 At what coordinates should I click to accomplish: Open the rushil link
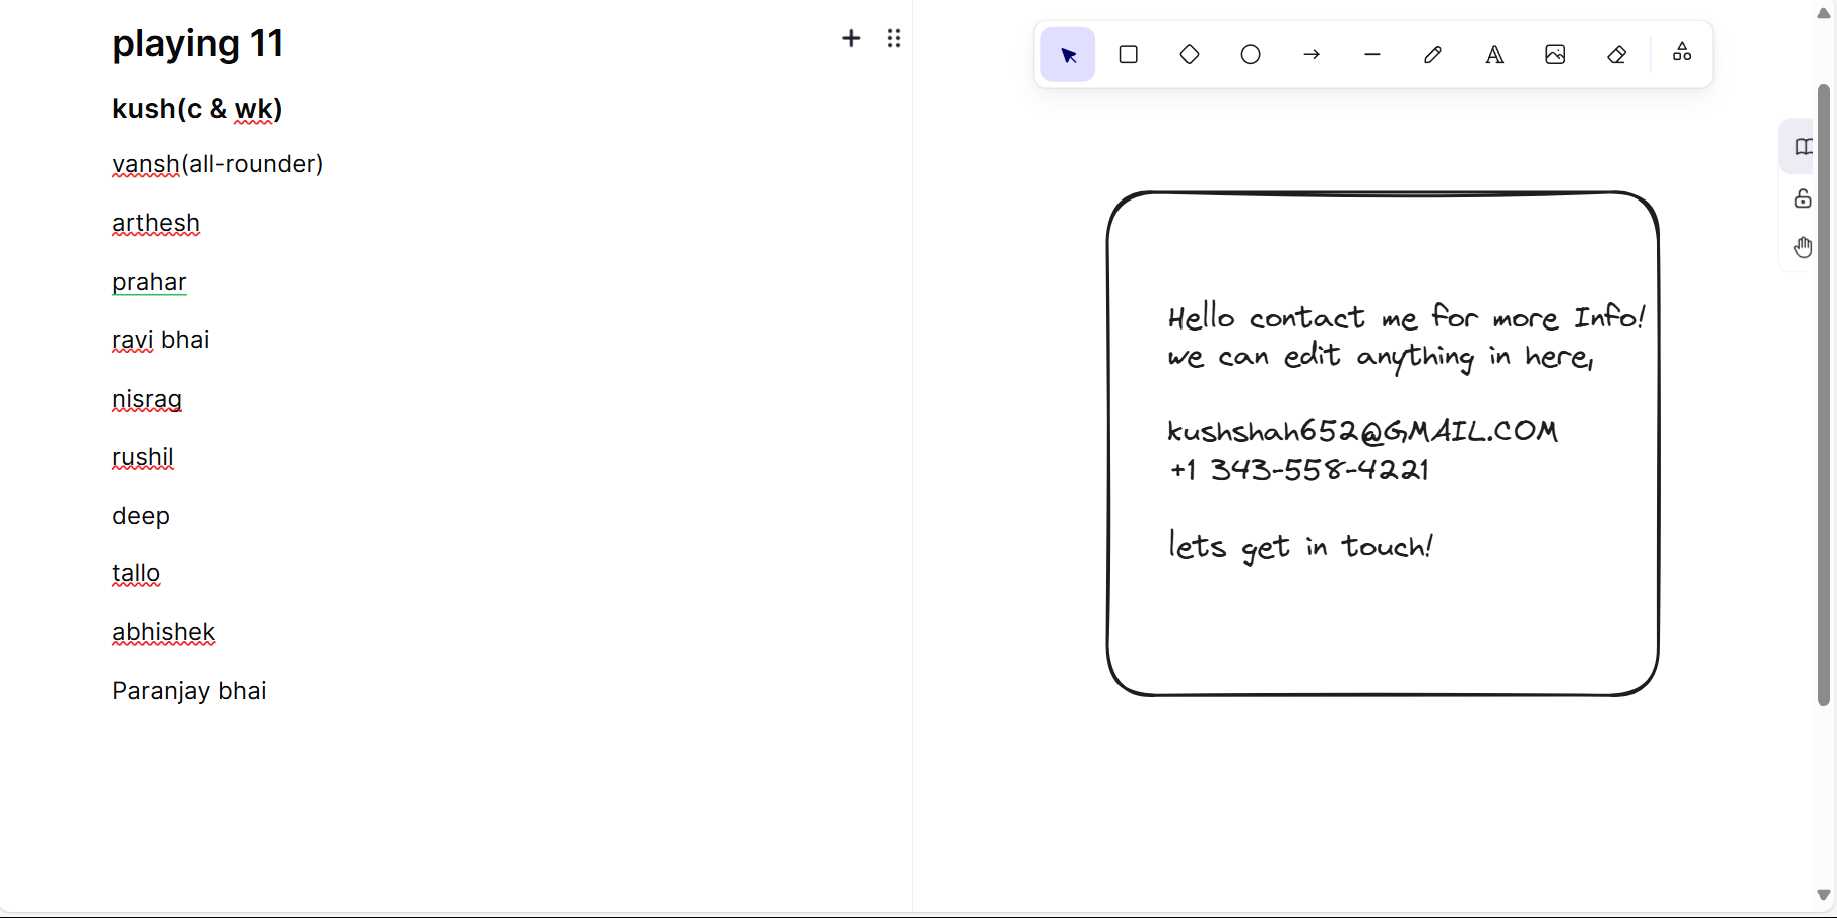pyautogui.click(x=142, y=456)
